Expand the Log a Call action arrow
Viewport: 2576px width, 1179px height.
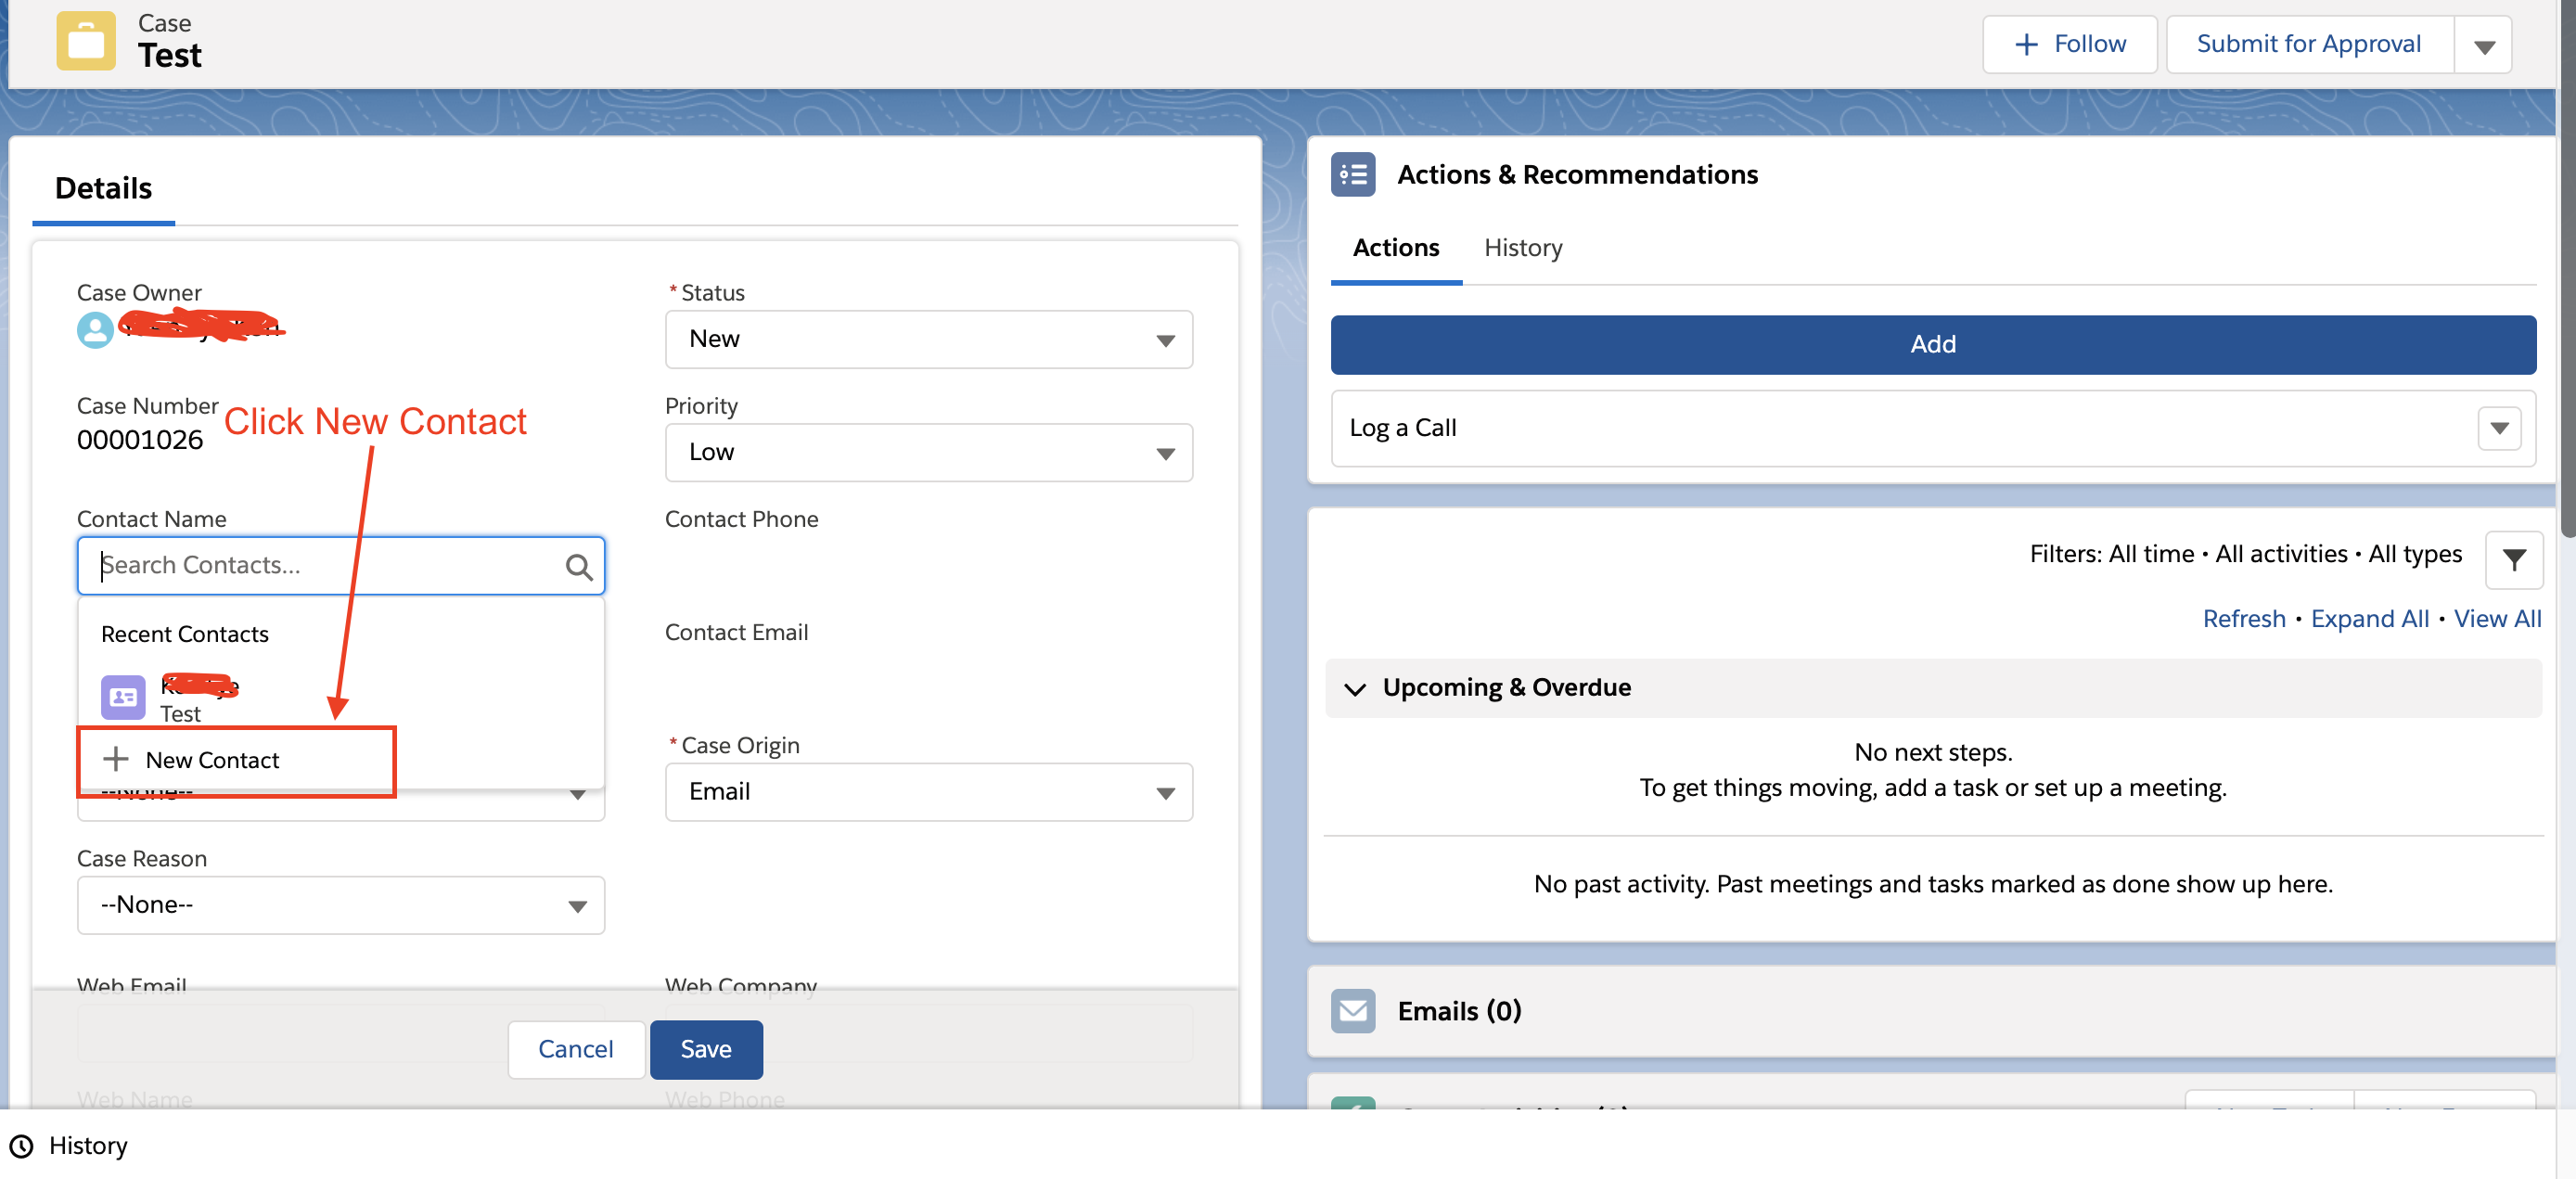2498,428
